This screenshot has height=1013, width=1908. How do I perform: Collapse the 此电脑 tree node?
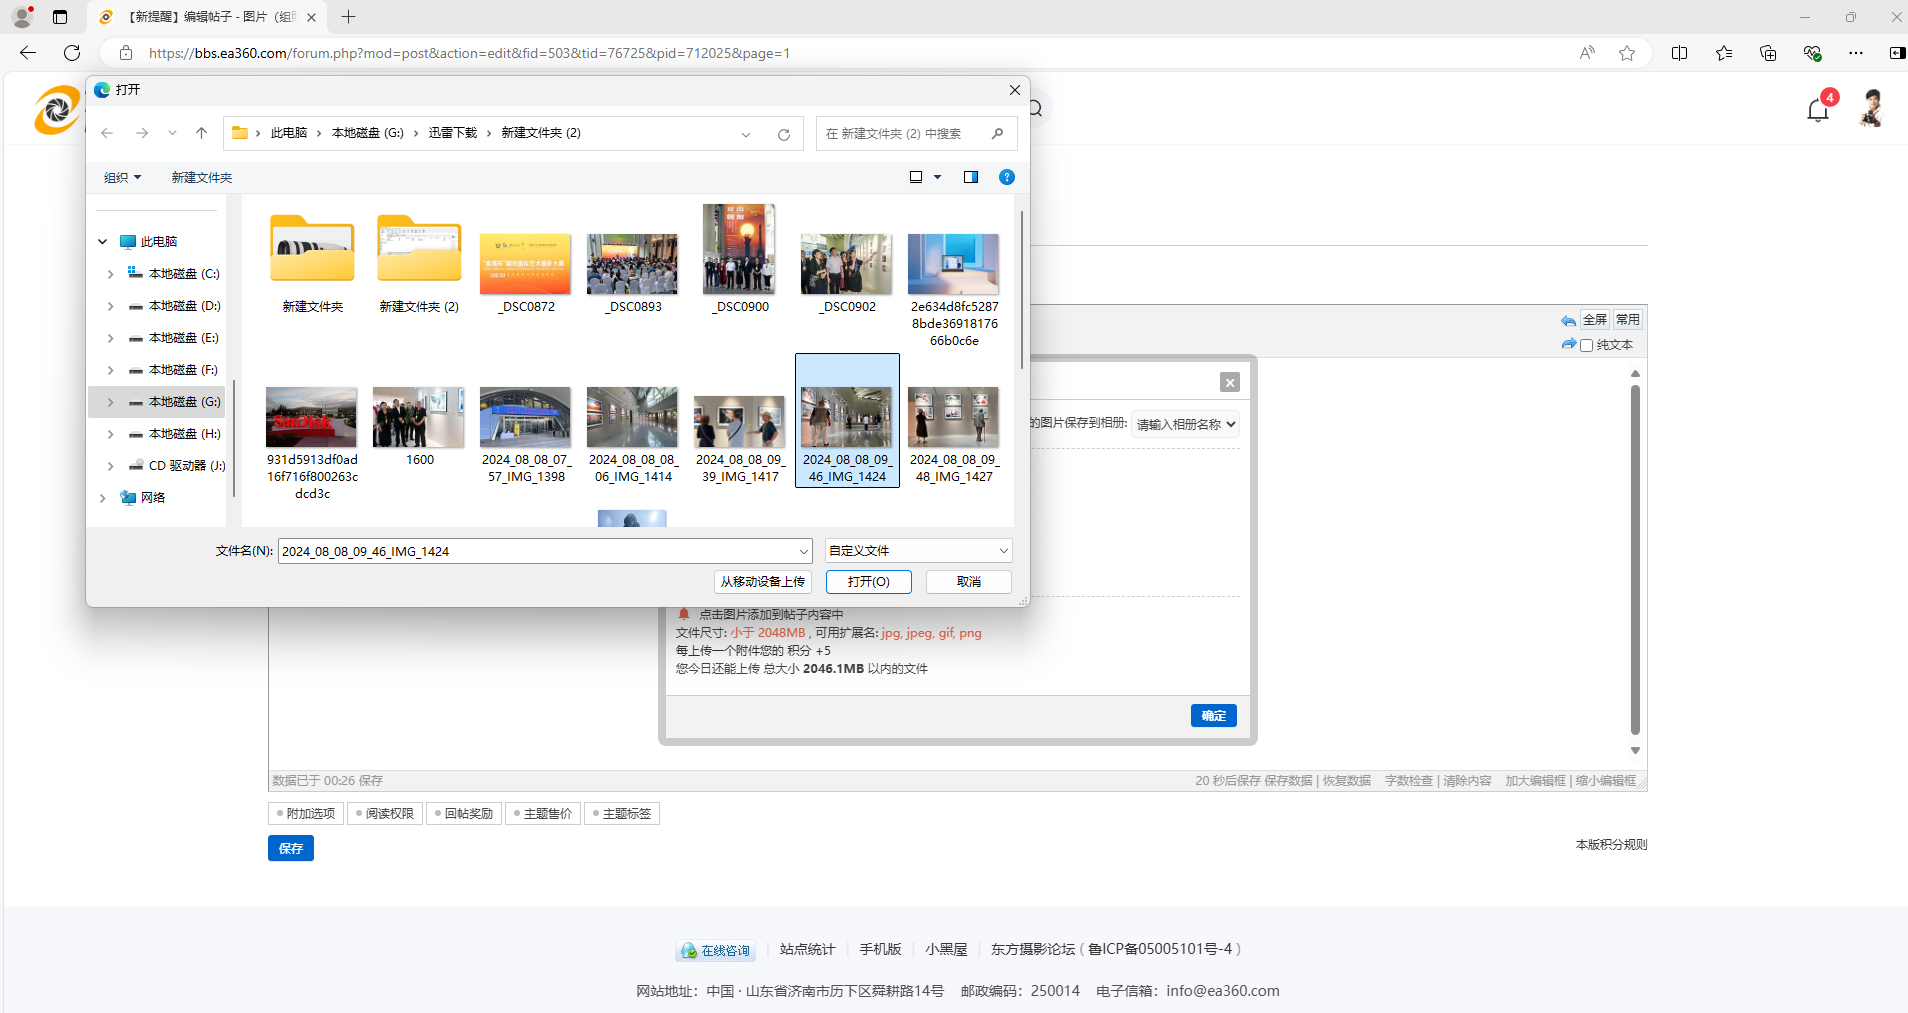102,242
